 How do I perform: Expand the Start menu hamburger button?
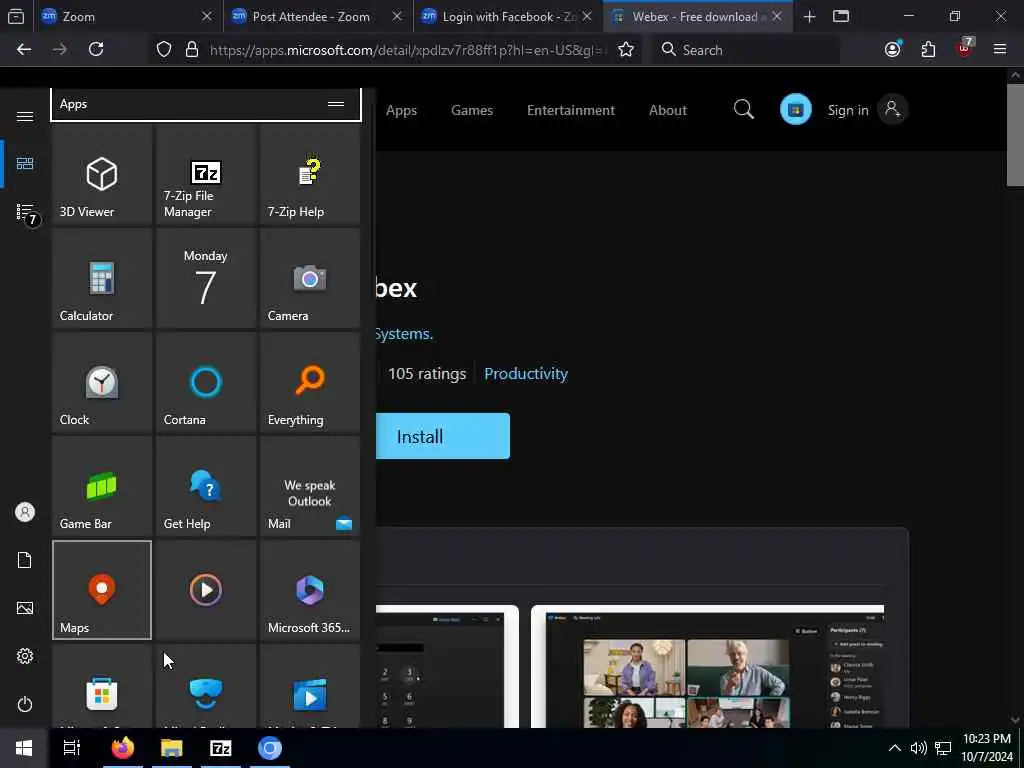click(25, 116)
